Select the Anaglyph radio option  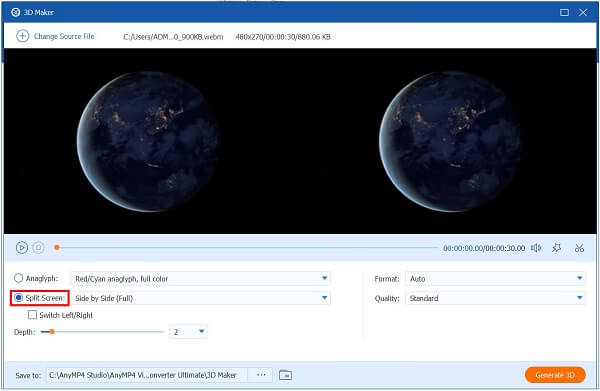(x=18, y=278)
